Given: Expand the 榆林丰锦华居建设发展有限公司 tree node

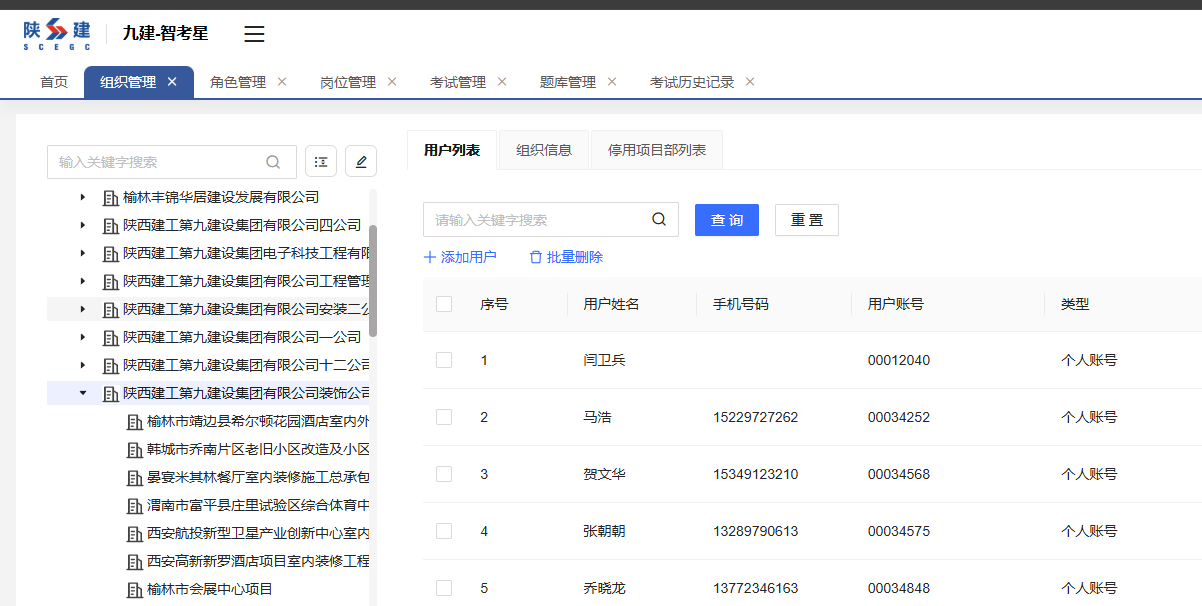Looking at the screenshot, I should [83, 197].
